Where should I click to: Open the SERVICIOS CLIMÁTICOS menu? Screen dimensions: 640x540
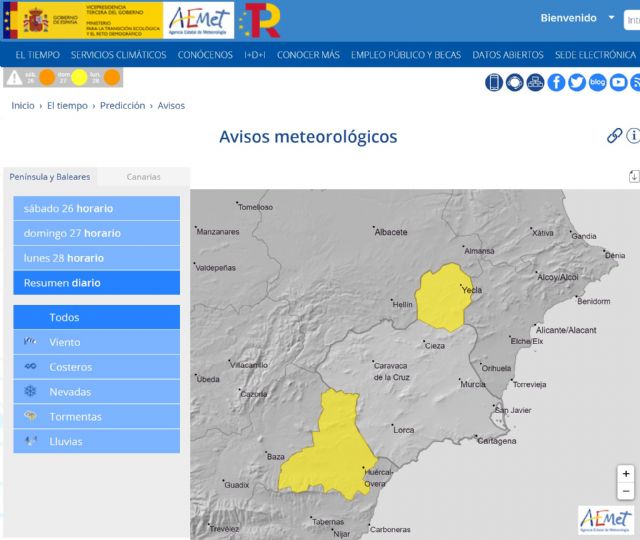(118, 55)
